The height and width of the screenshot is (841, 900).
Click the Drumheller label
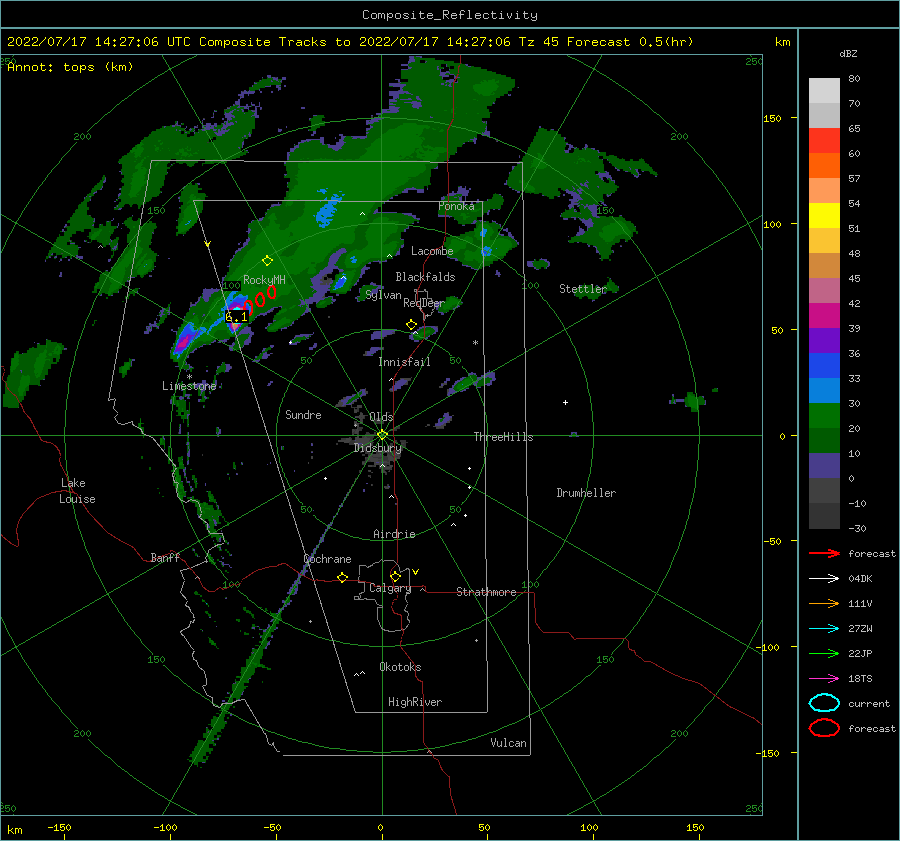point(586,493)
